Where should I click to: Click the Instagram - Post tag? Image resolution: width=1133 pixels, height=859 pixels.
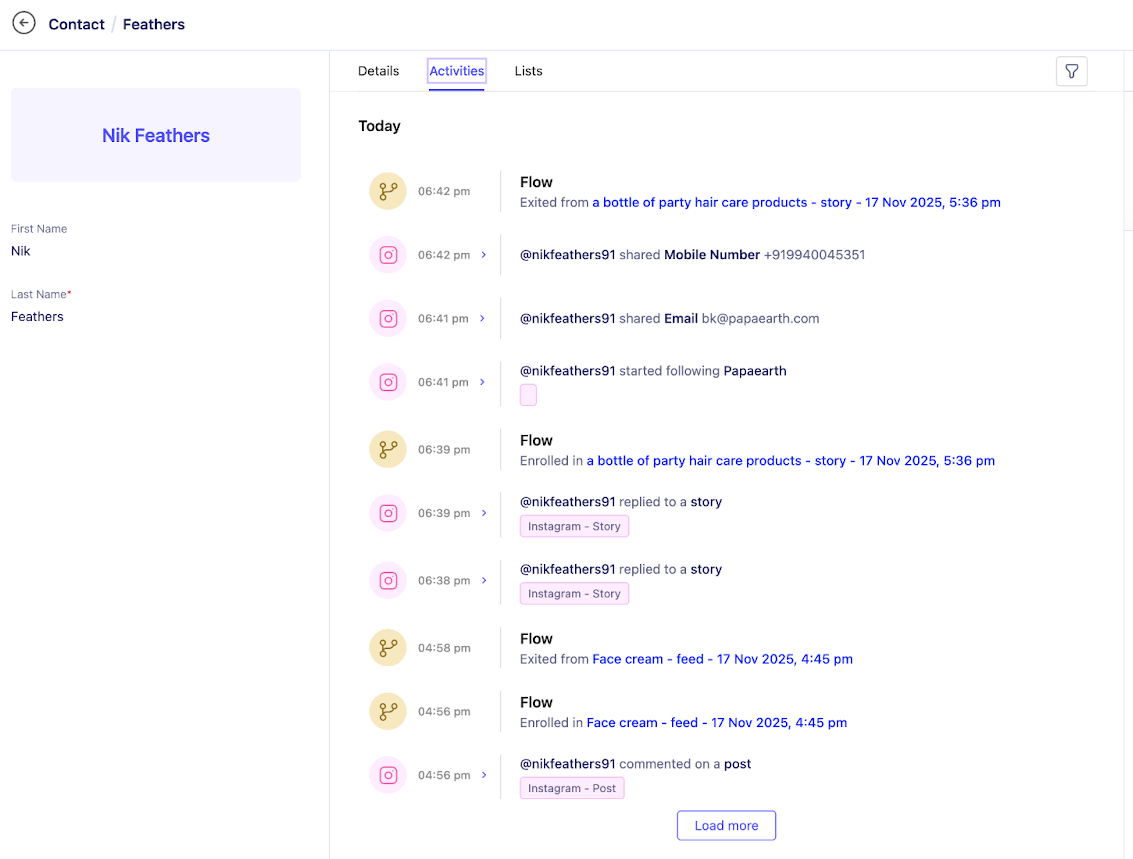[x=572, y=788]
